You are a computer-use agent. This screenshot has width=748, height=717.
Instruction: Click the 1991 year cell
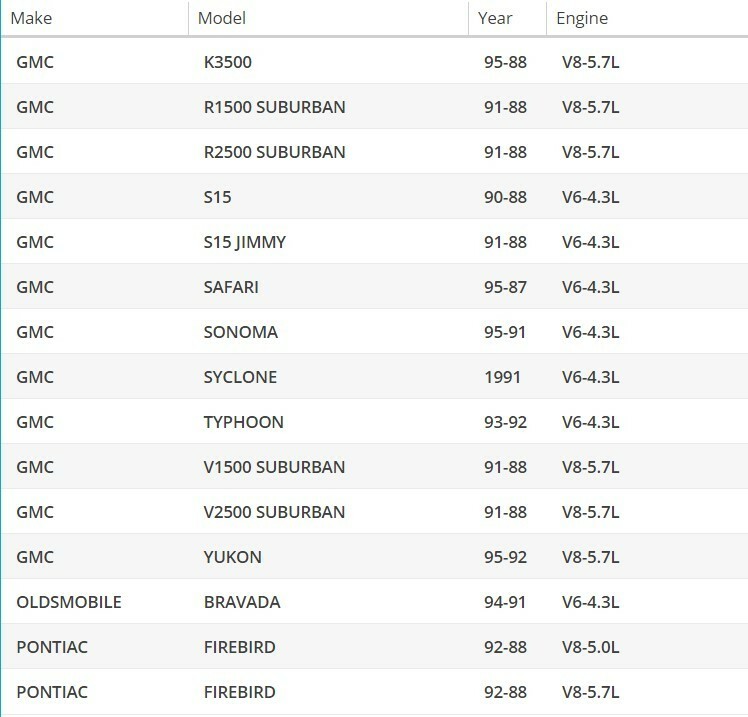(502, 377)
